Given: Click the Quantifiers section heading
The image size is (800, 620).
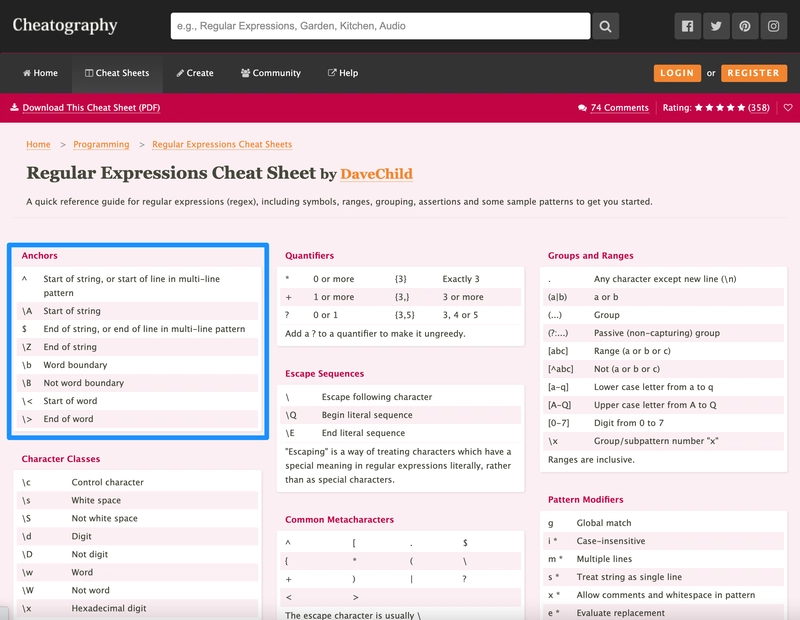Looking at the screenshot, I should pyautogui.click(x=309, y=256).
